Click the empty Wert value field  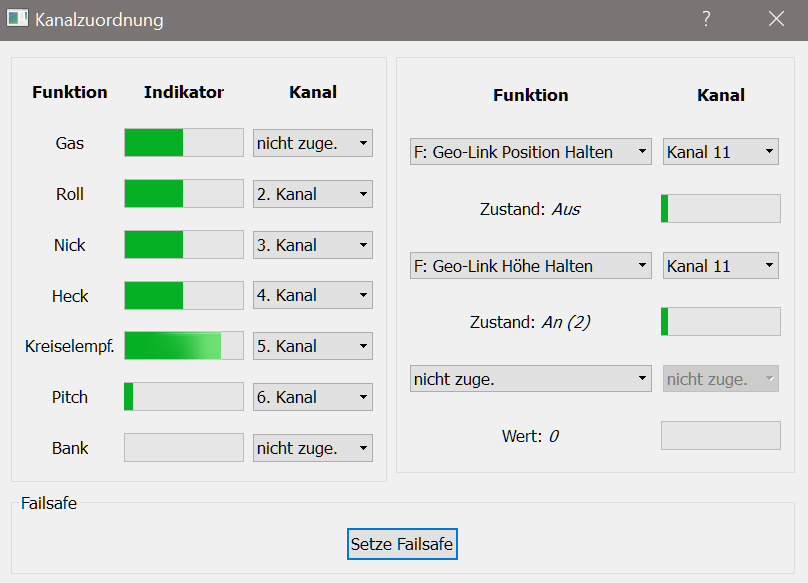[x=720, y=436]
